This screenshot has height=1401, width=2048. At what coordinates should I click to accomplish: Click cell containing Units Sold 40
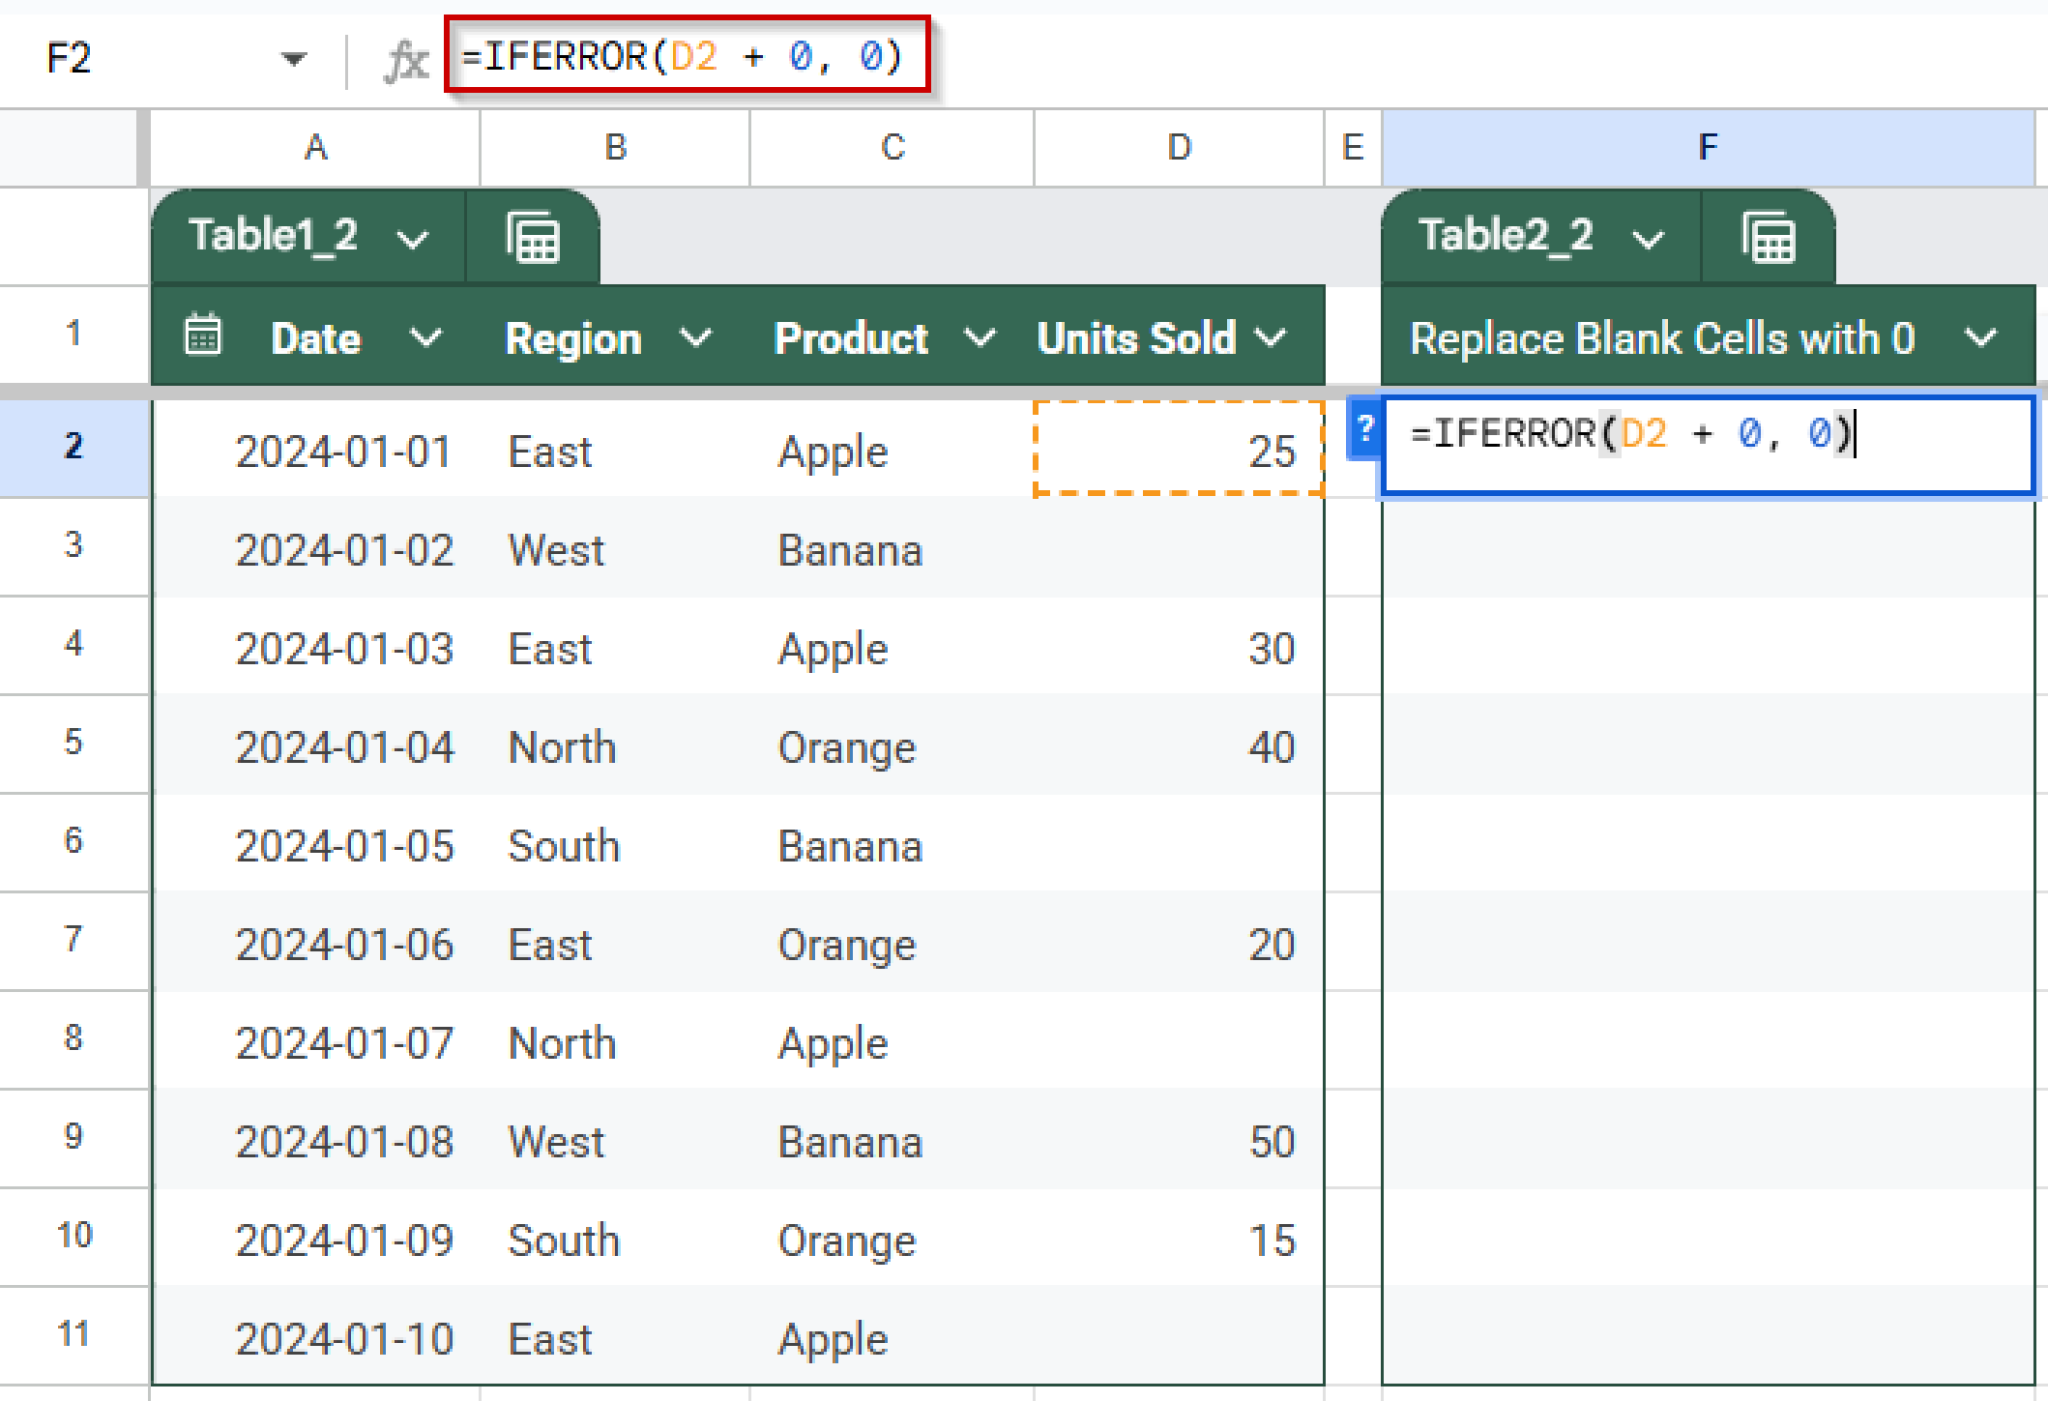[x=1179, y=746]
